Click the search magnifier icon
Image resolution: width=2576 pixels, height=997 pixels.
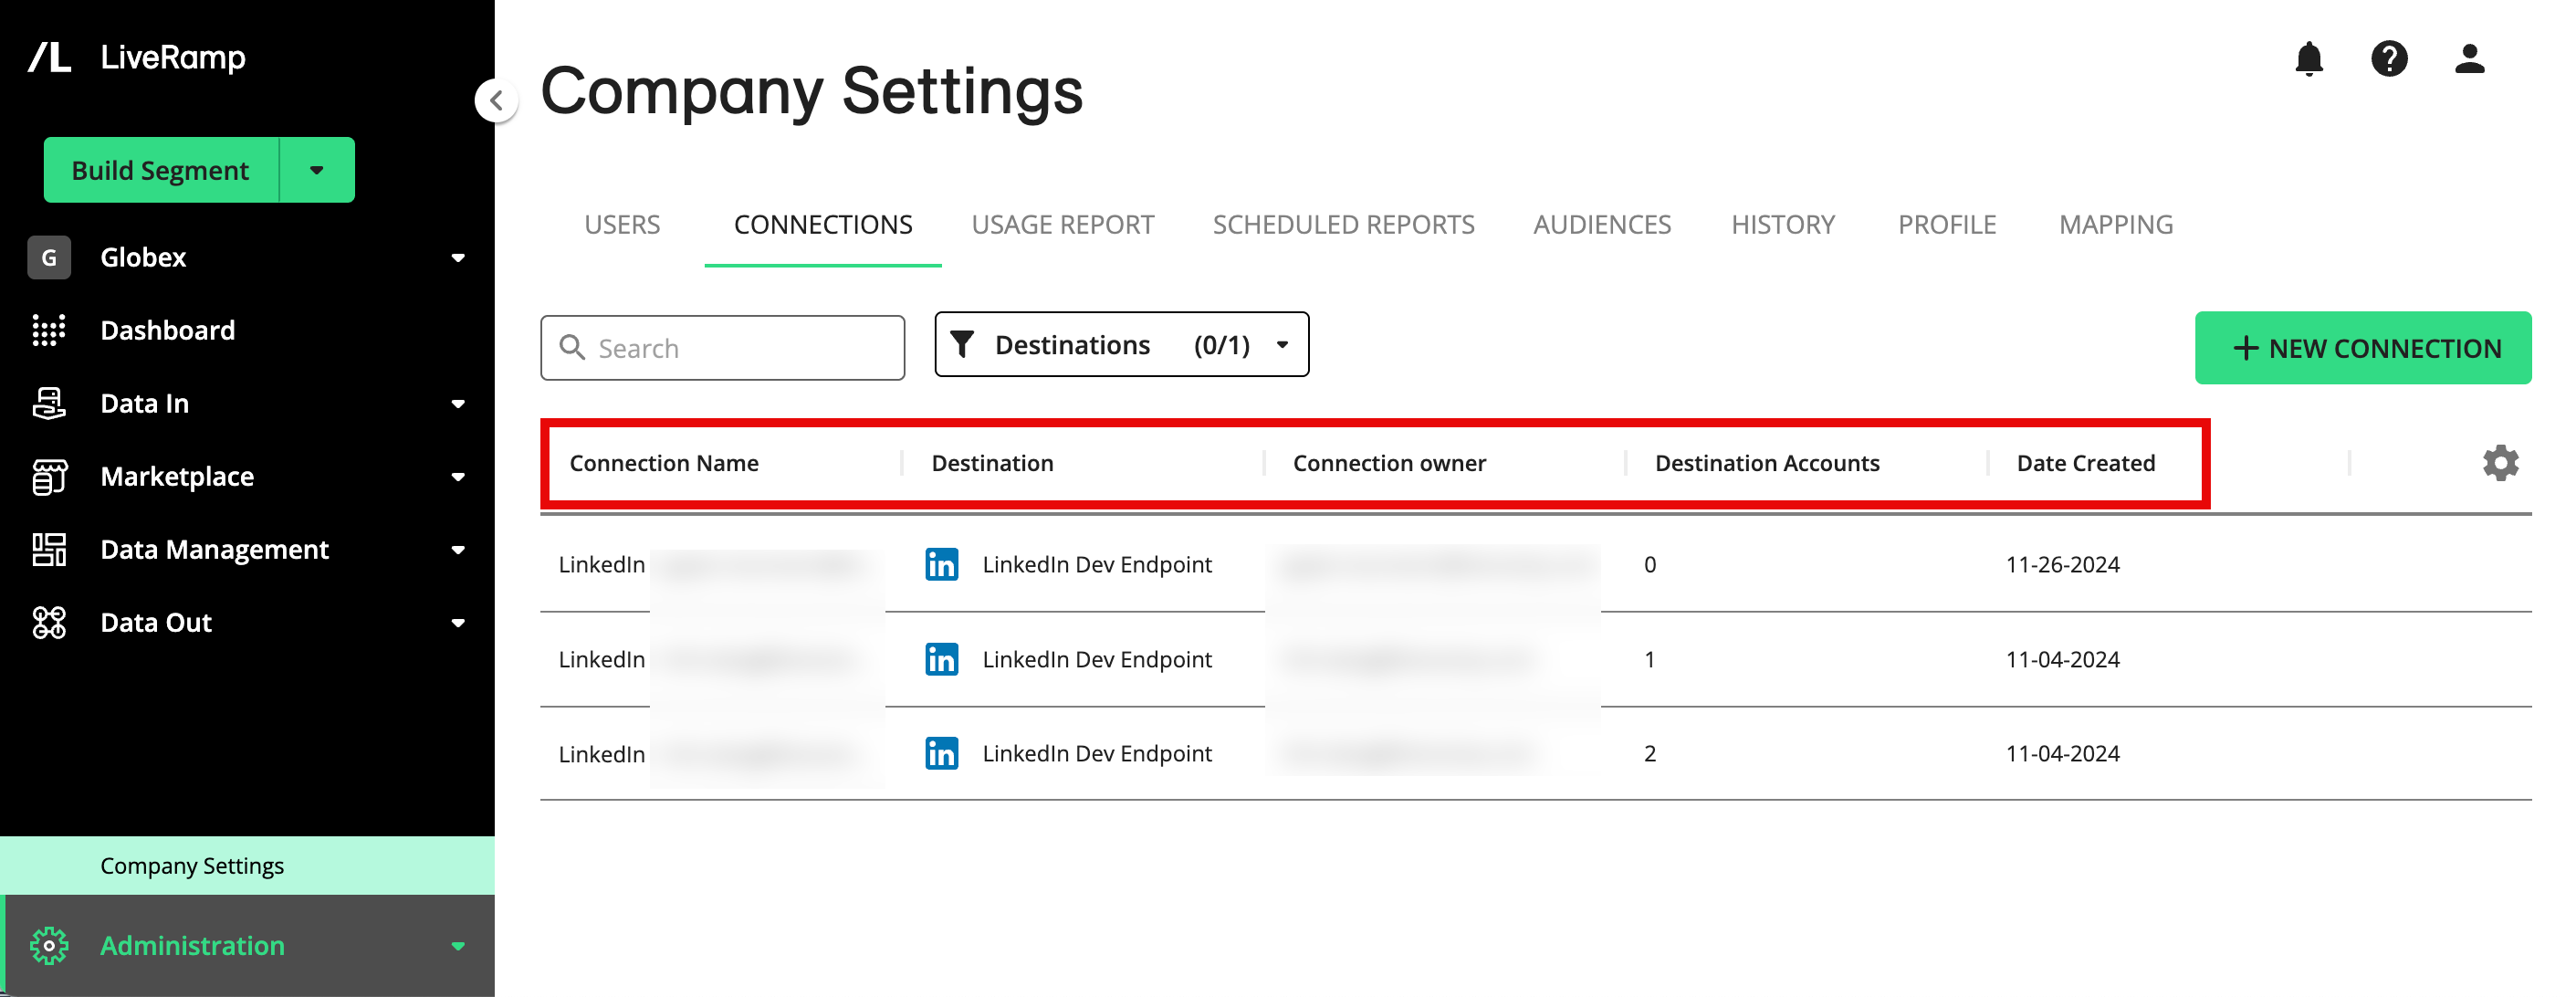572,347
